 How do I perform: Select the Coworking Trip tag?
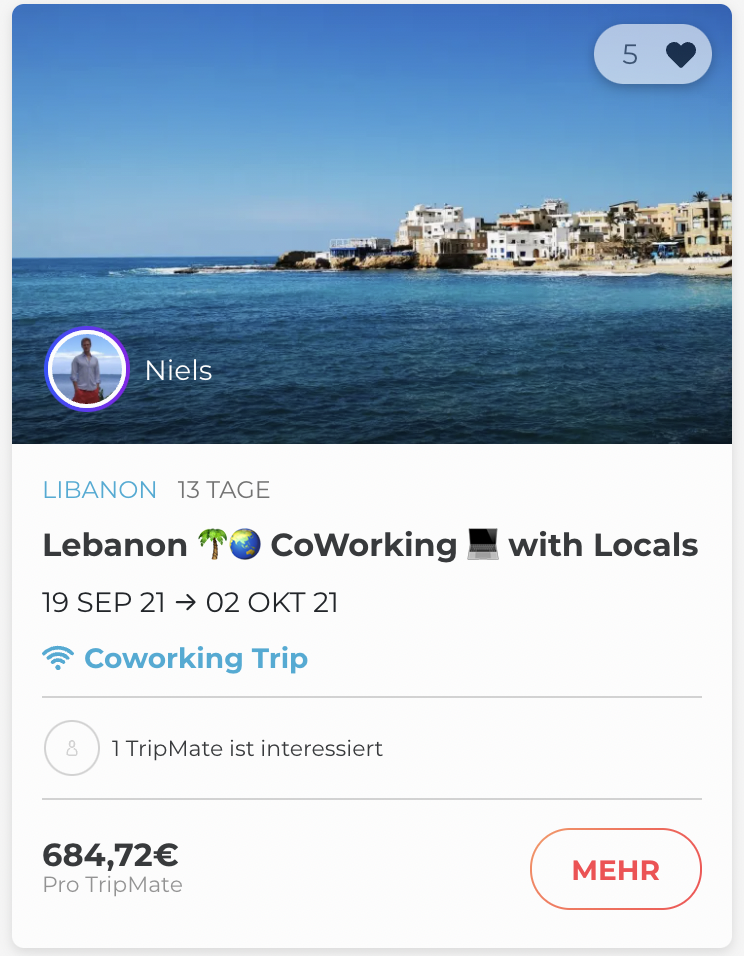tap(196, 659)
